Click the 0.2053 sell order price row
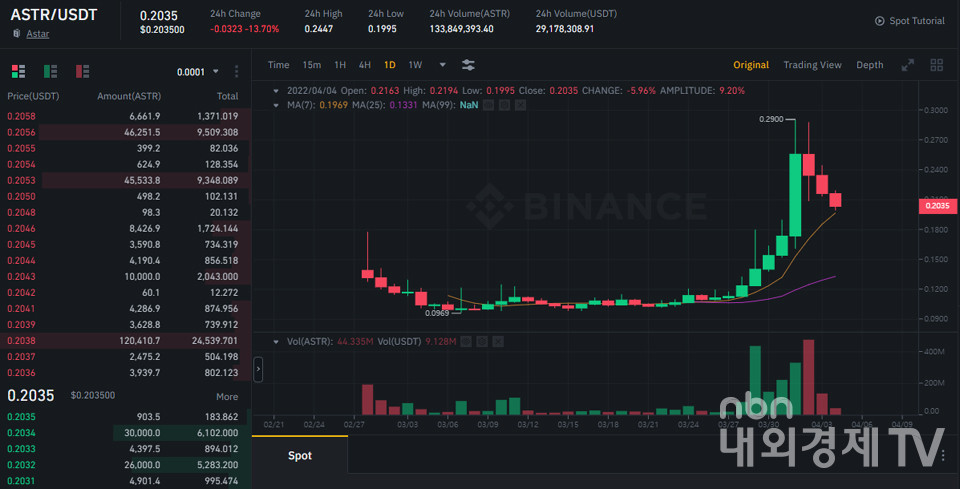 [x=22, y=180]
